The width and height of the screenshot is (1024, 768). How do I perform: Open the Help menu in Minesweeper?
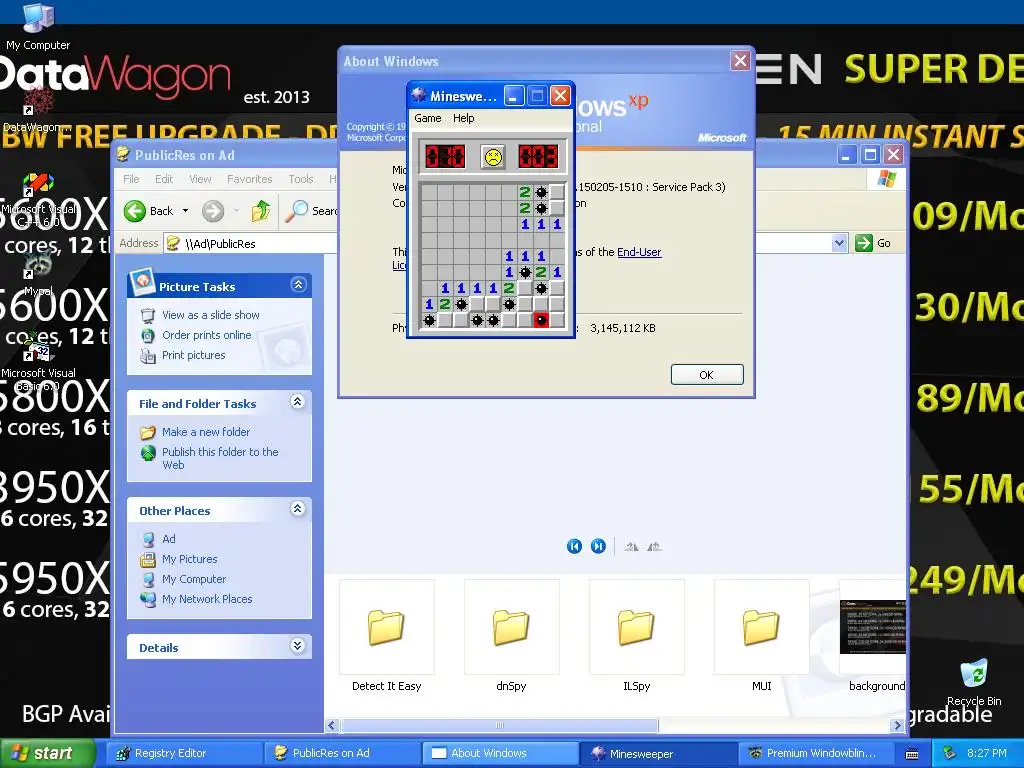tap(464, 118)
